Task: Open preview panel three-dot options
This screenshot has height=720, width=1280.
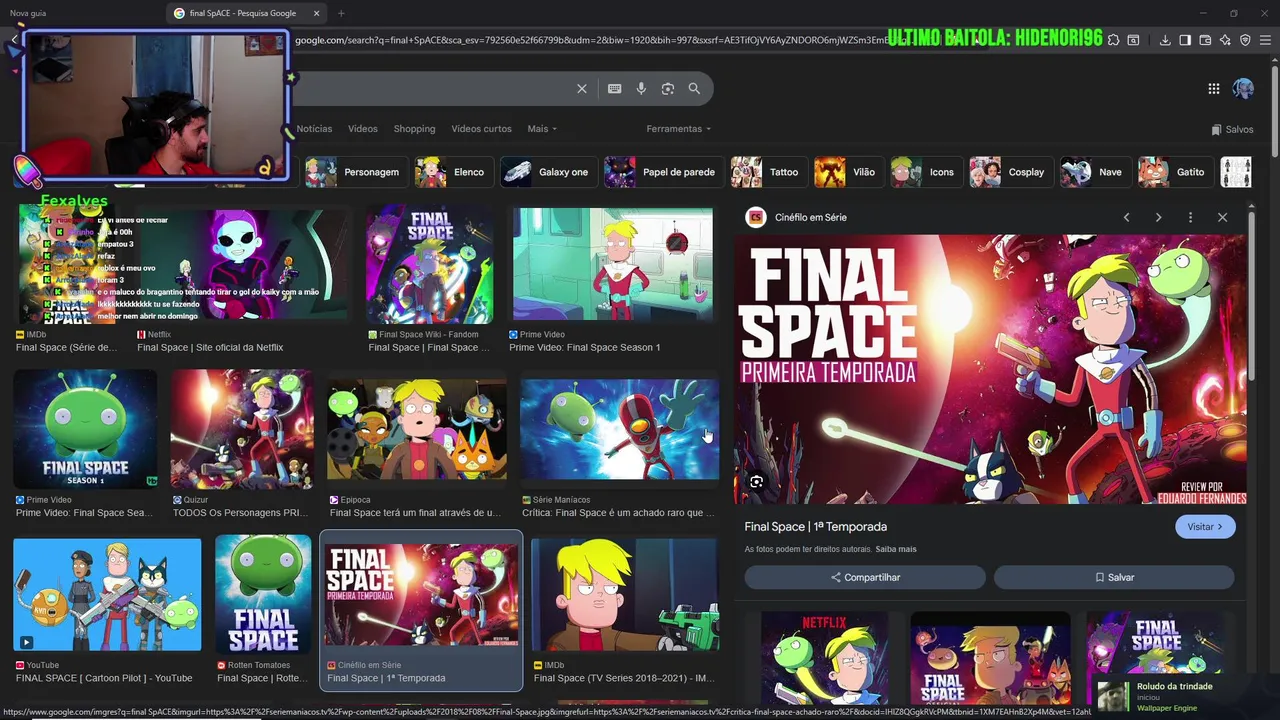Action: click(x=1190, y=217)
